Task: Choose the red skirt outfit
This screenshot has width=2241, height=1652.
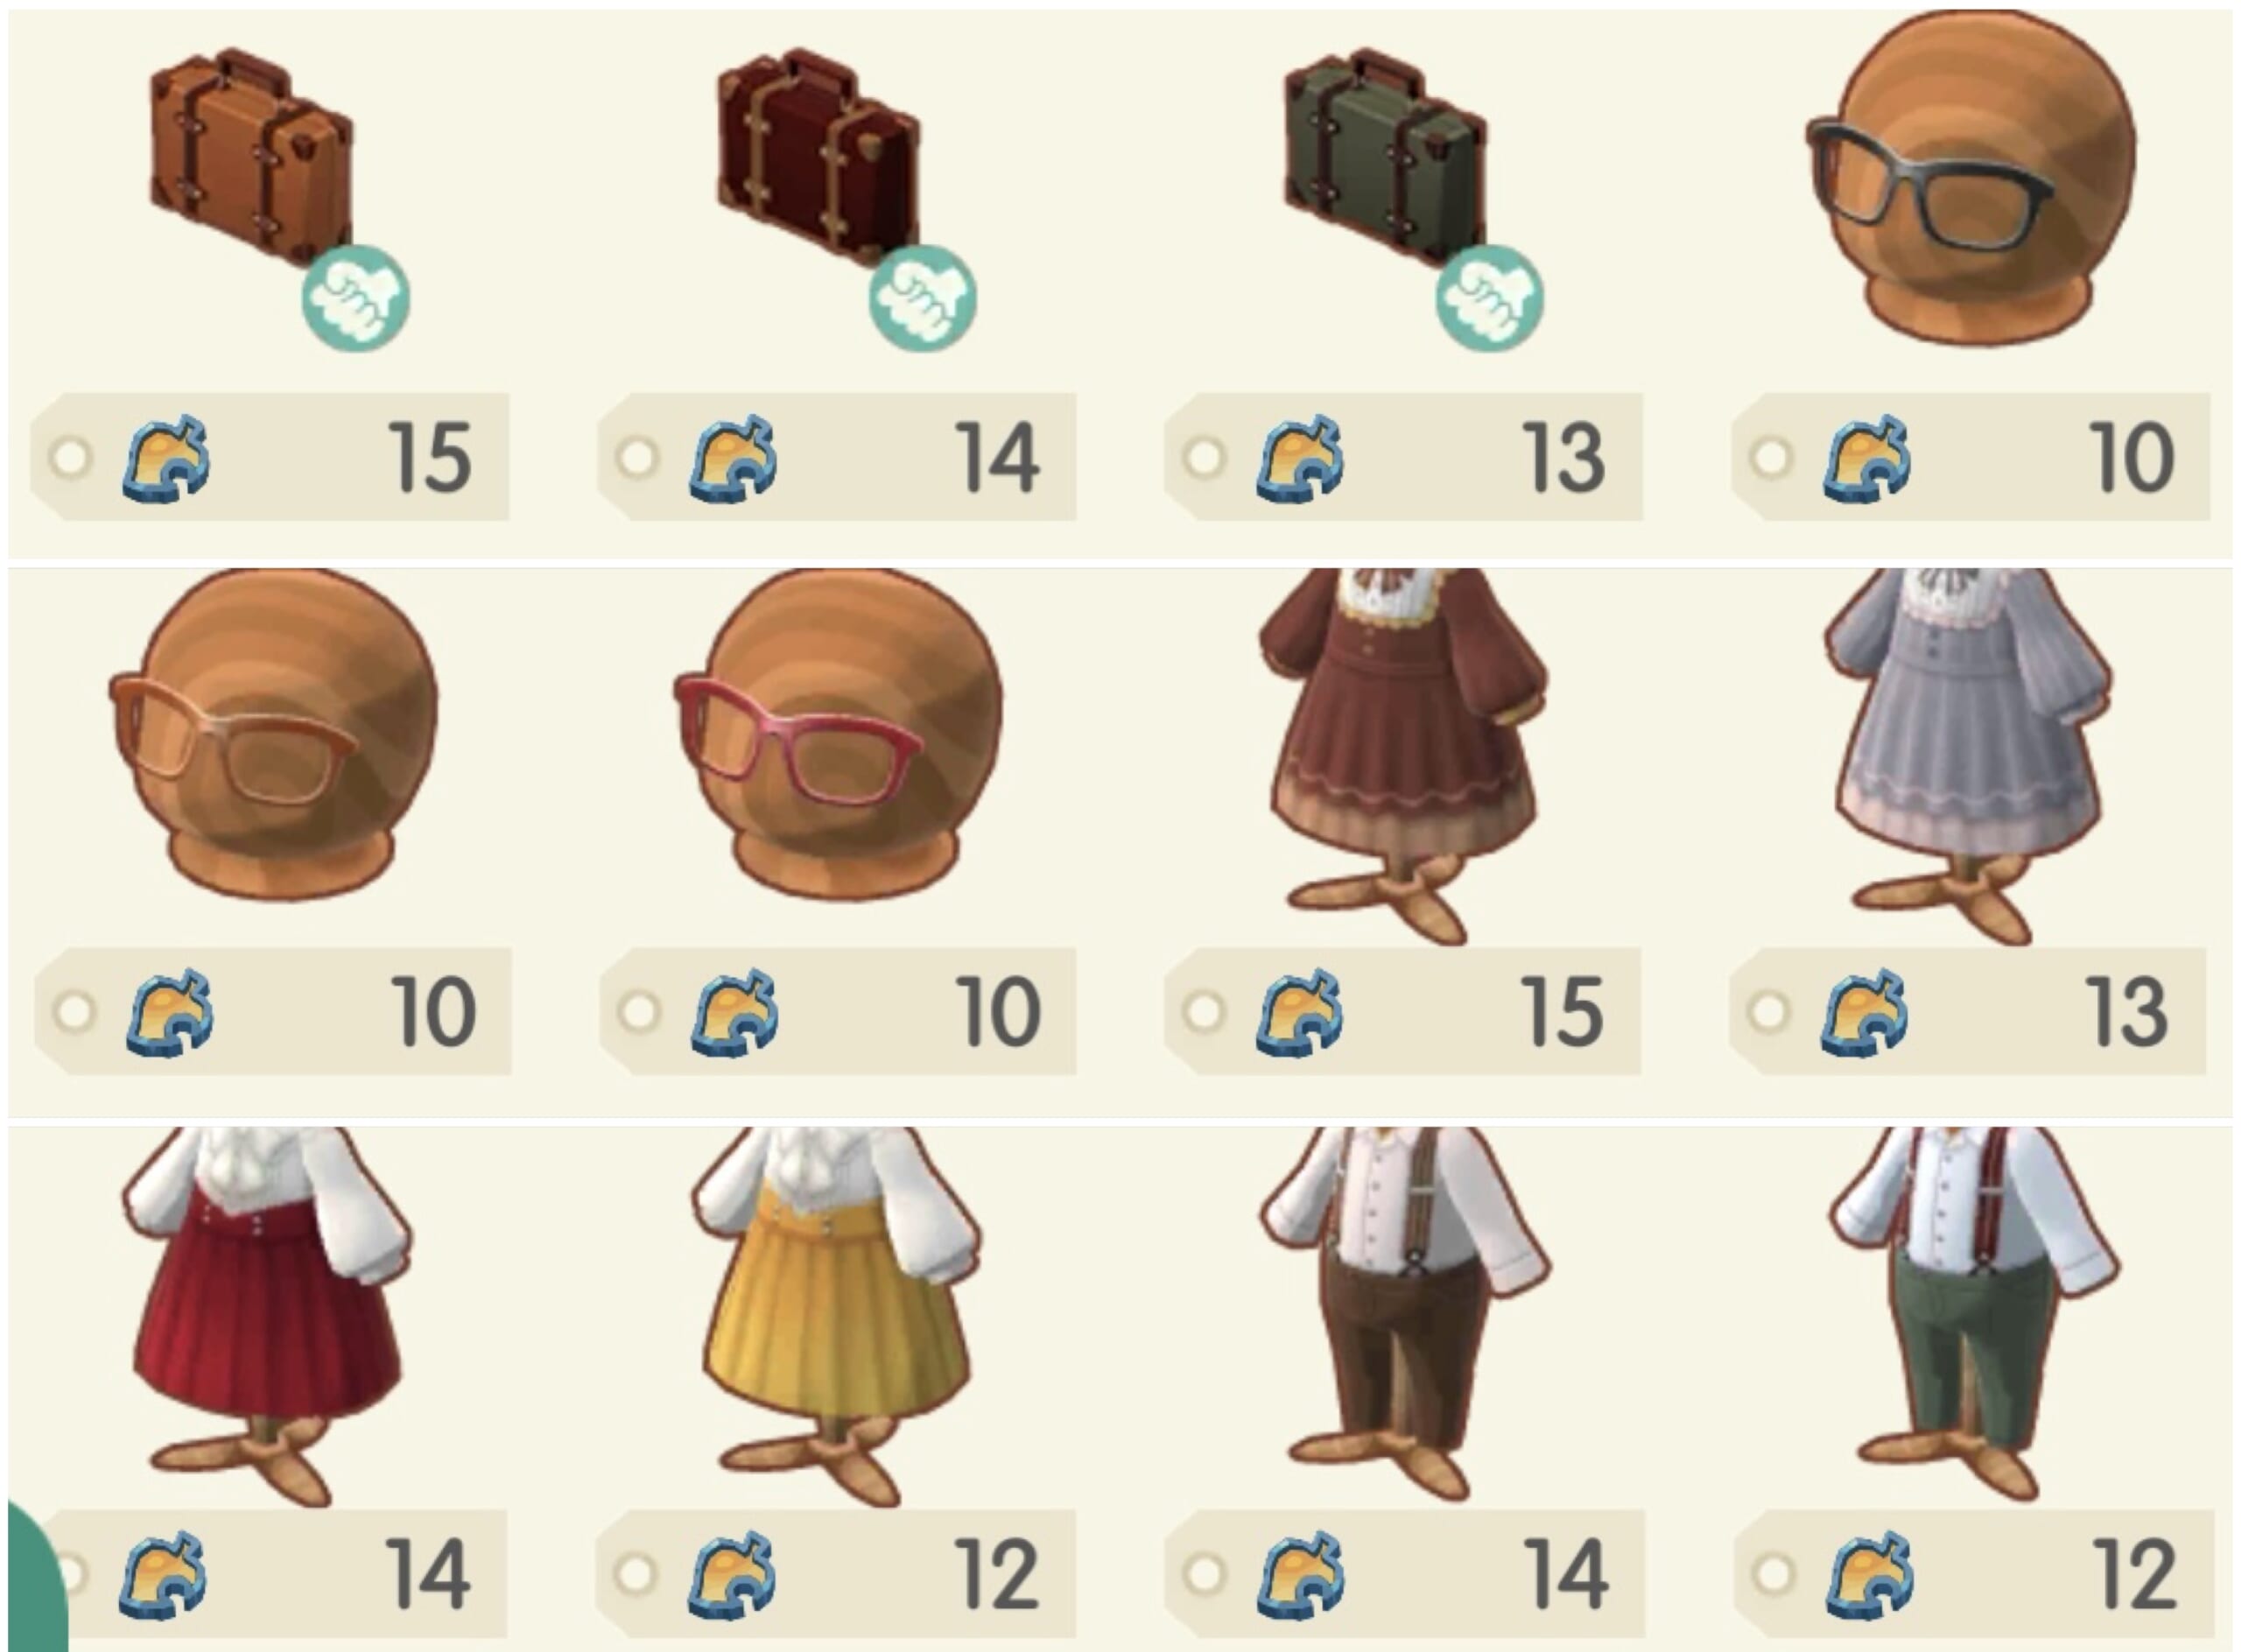Action: pyautogui.click(x=268, y=1316)
